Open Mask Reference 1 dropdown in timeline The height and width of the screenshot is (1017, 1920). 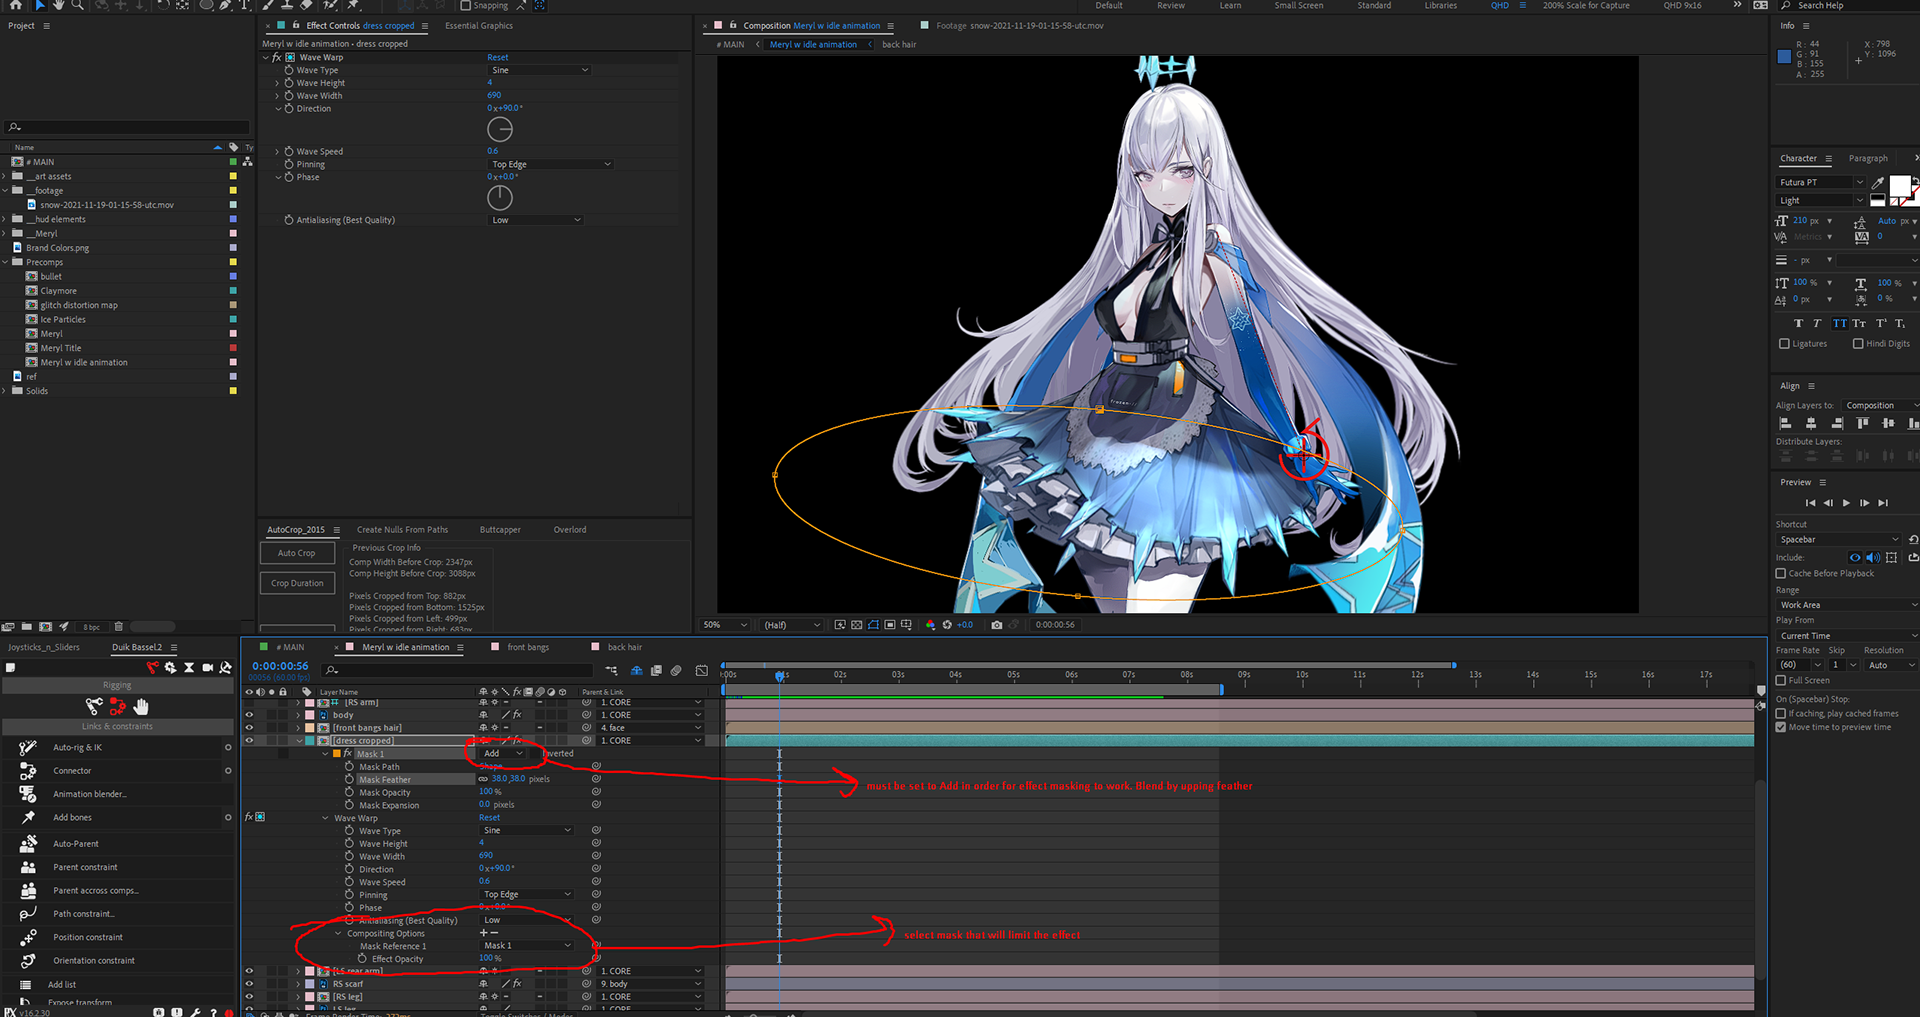(x=526, y=946)
